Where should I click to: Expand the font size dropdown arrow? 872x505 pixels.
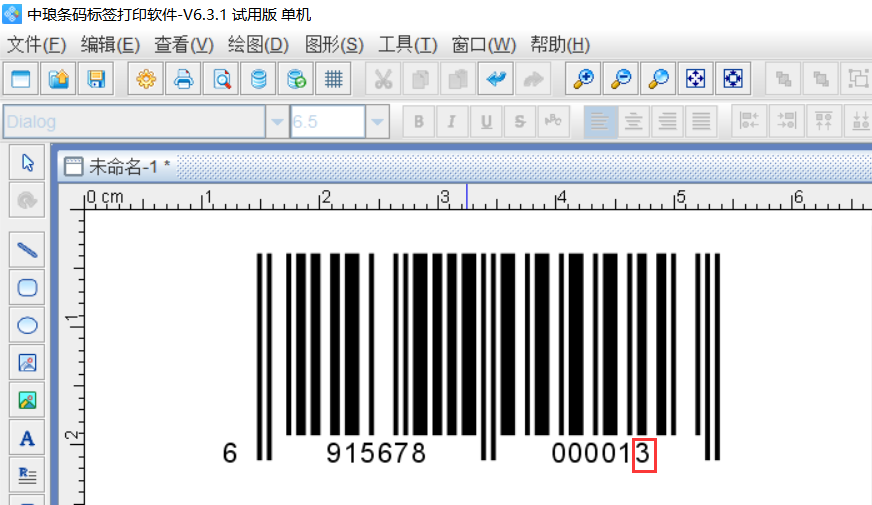pos(377,121)
